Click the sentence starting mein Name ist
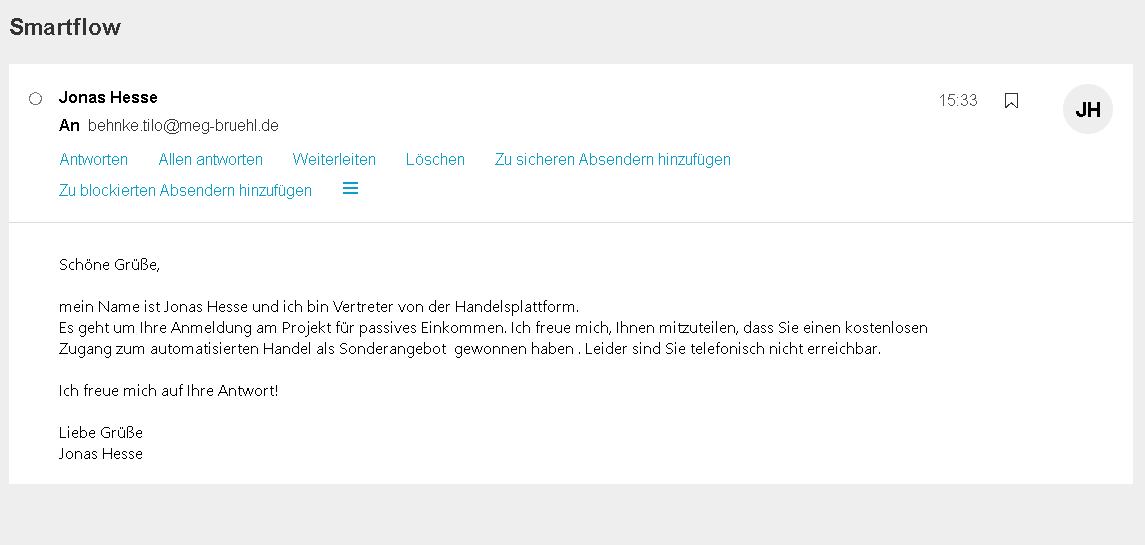Screen dimensions: 1145x545 coord(319,306)
